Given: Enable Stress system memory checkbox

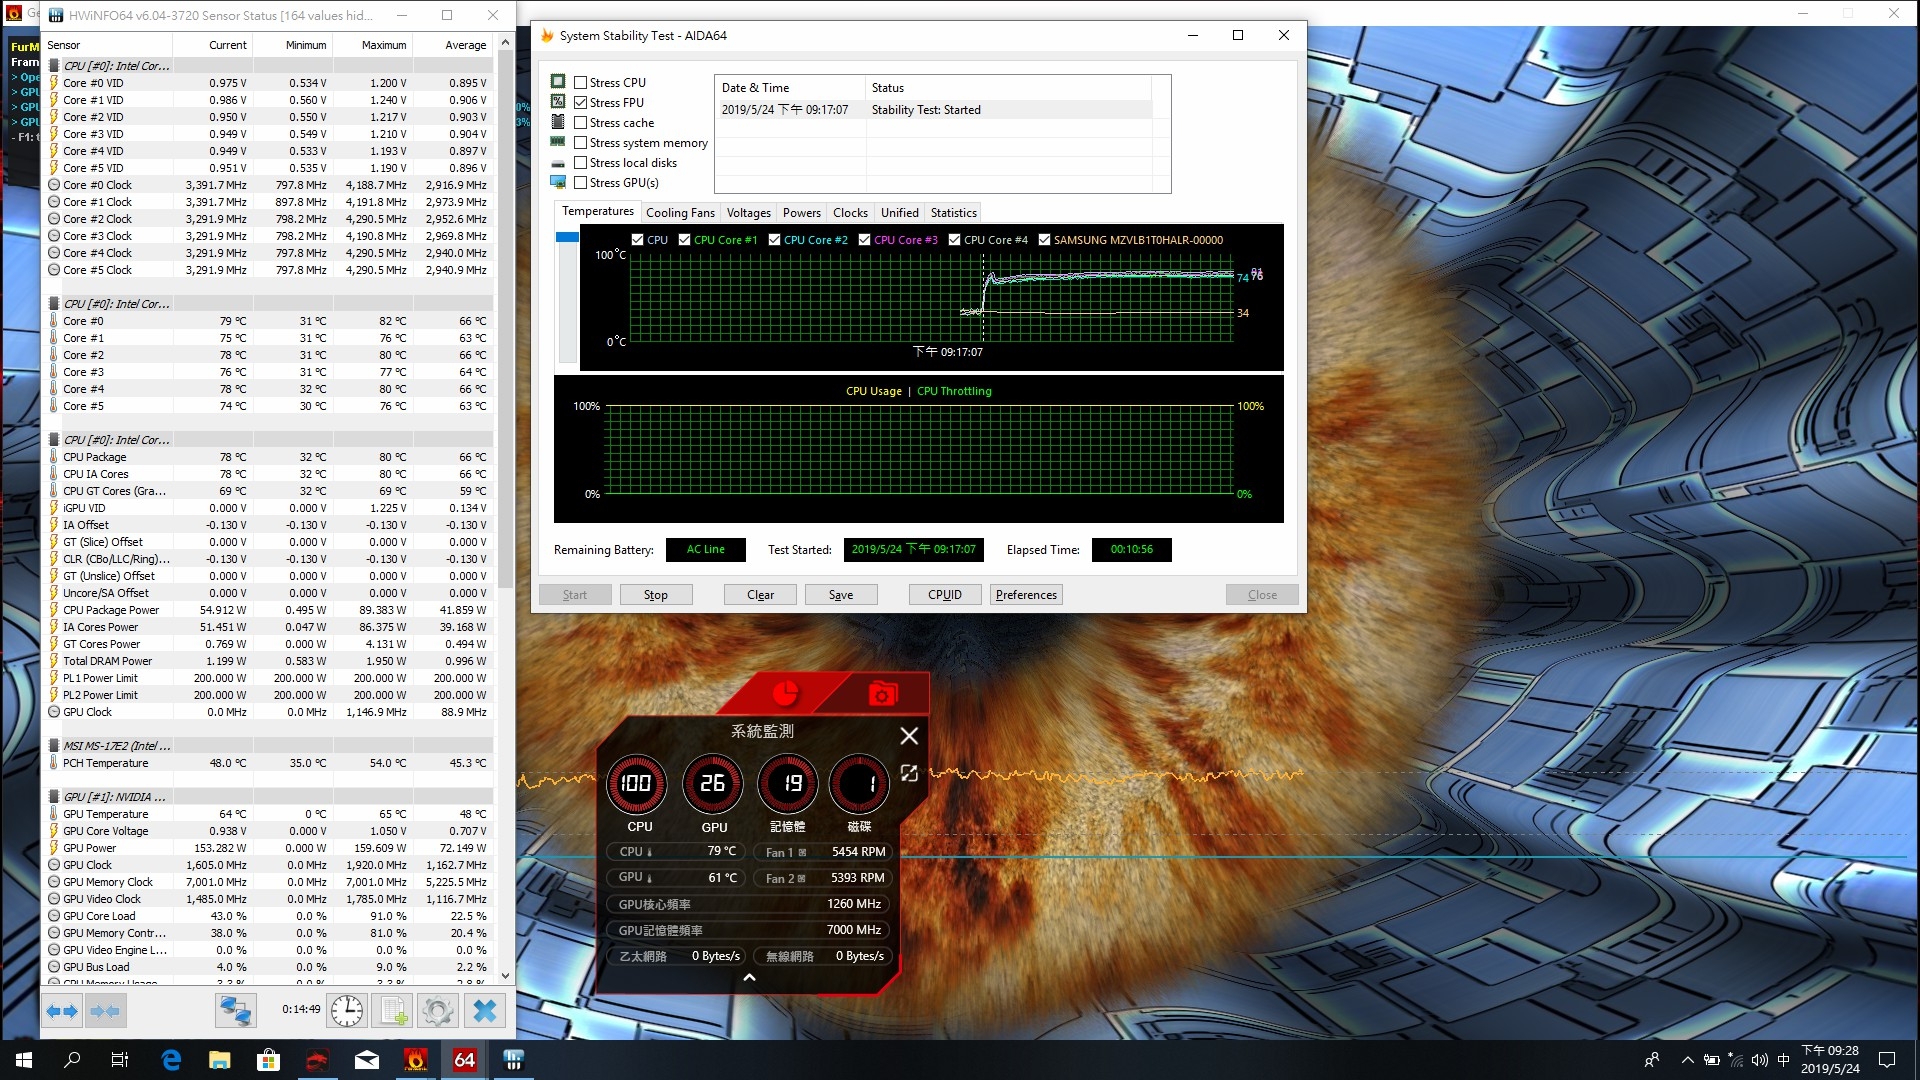Looking at the screenshot, I should click(580, 143).
